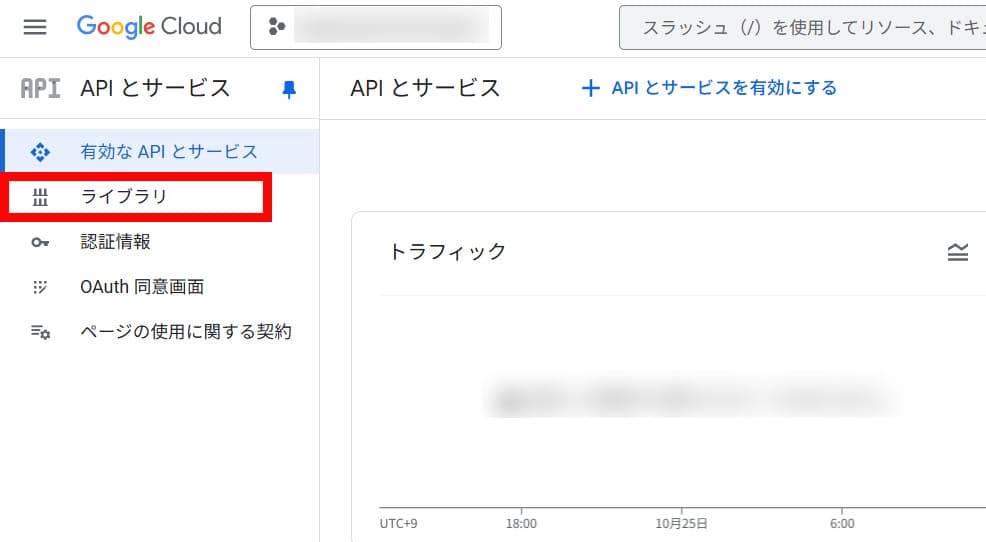986x542 pixels.
Task: Select 有効な API とサービス menu item
Action: 169,152
